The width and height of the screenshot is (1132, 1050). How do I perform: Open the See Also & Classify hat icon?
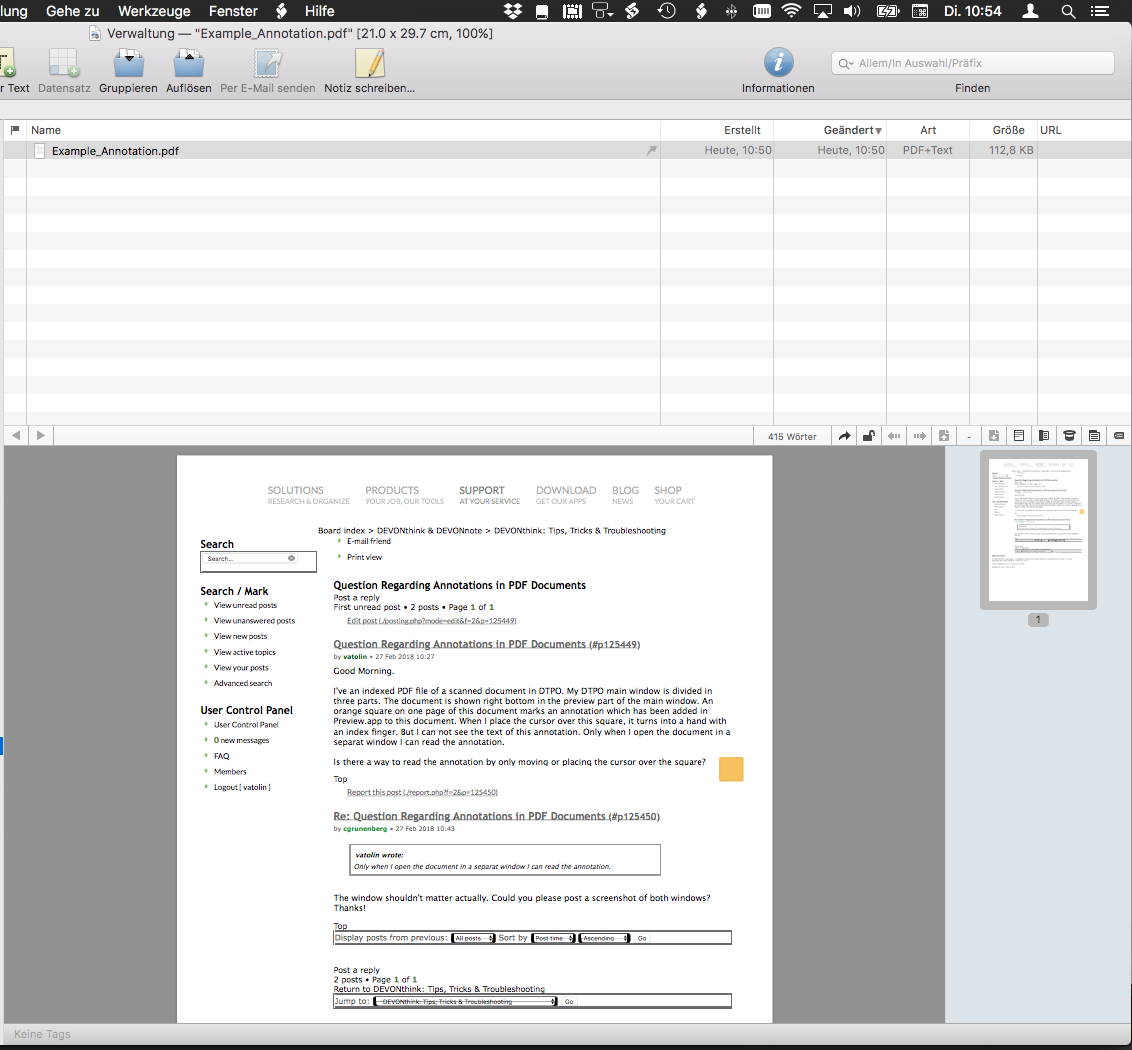pyautogui.click(x=1069, y=436)
